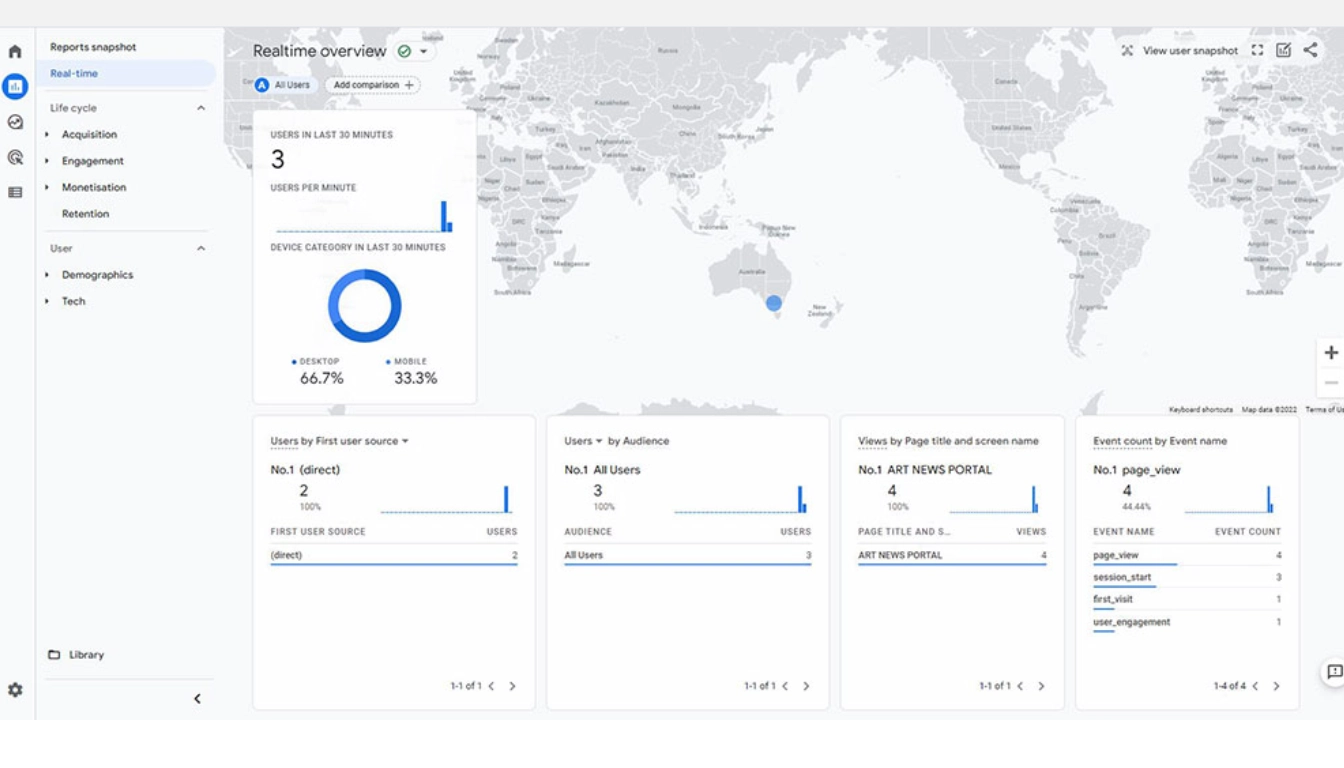Click USERS IN LAST 30 MINUTES label
The height and width of the screenshot is (768, 1344).
[331, 135]
